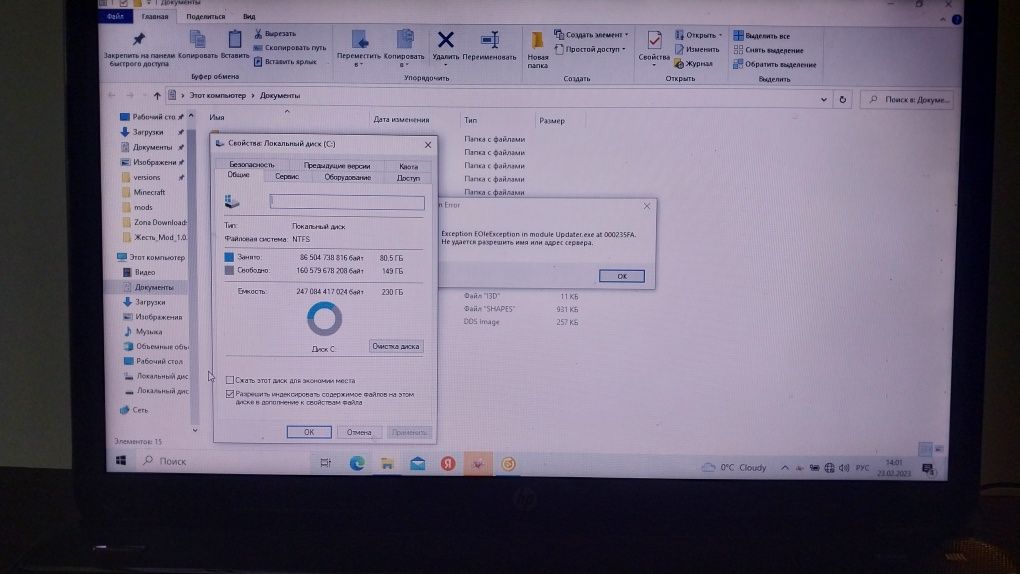Open the Sharing (Доступ) tab
This screenshot has width=1020, height=574.
point(409,178)
